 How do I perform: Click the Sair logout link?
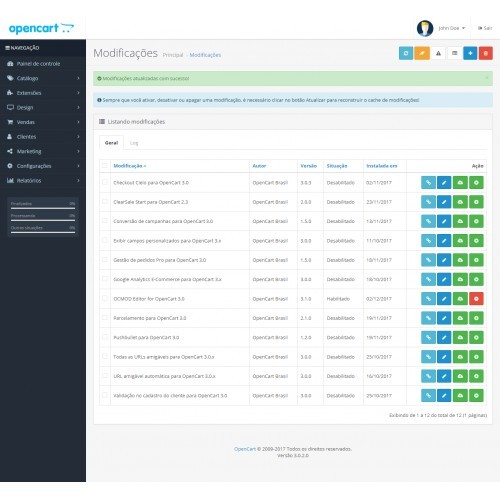tap(485, 28)
